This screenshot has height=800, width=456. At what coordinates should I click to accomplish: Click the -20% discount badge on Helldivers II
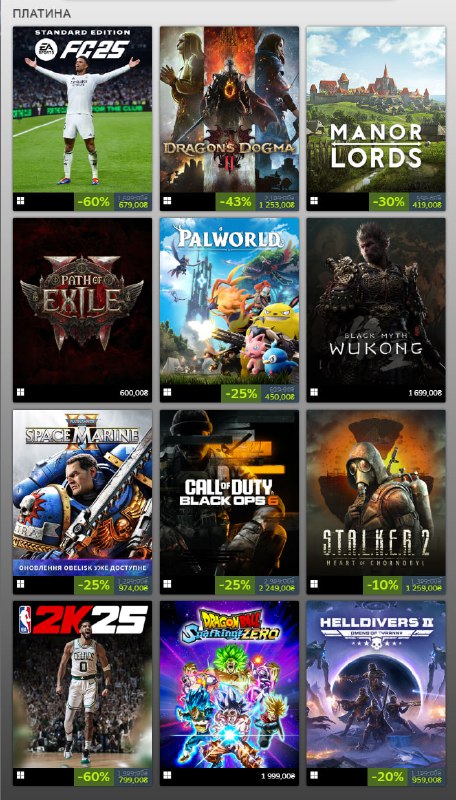pos(388,777)
